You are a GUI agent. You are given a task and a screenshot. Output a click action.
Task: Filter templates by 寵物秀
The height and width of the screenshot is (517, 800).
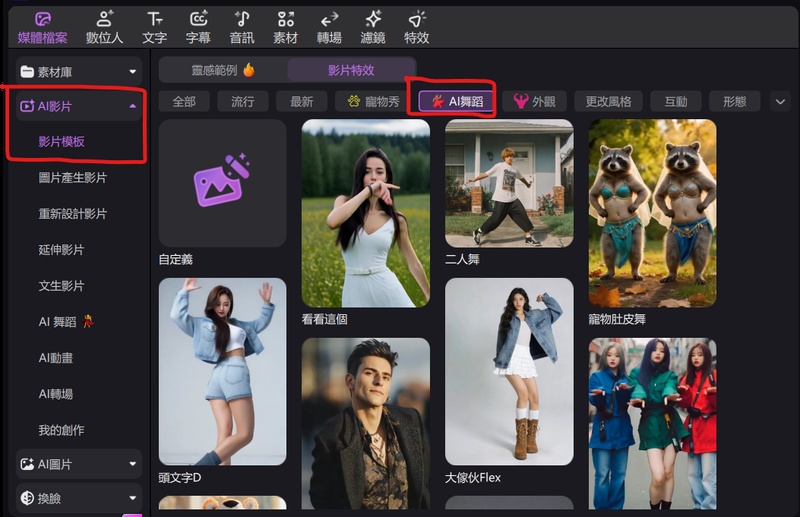click(x=374, y=102)
